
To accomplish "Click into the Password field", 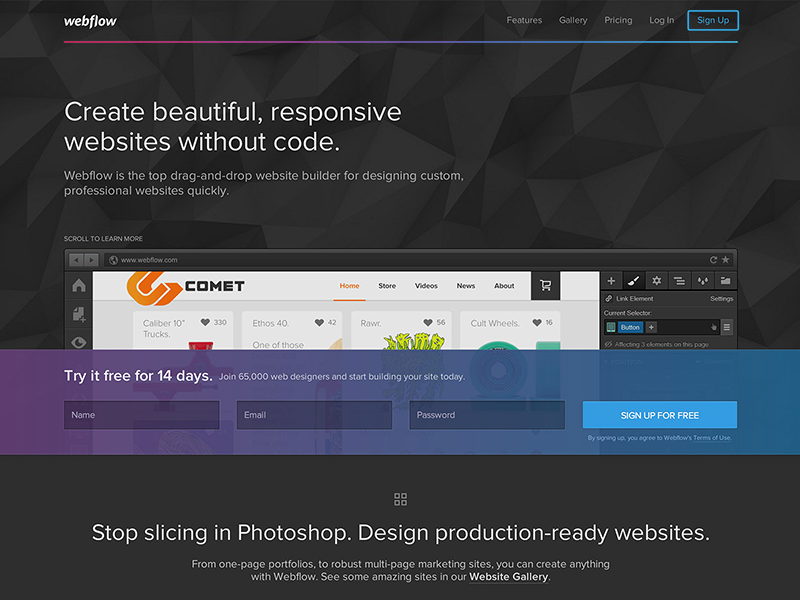I will click(x=487, y=415).
